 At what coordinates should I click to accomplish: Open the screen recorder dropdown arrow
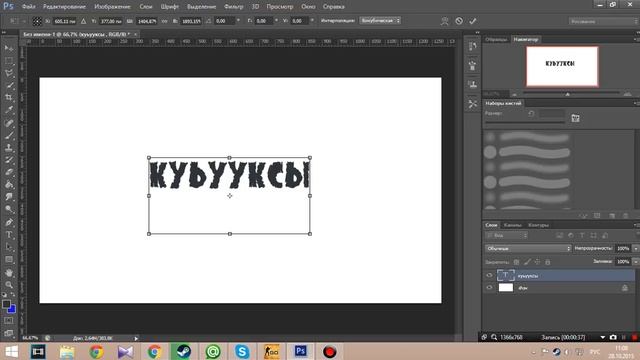pos(602,338)
